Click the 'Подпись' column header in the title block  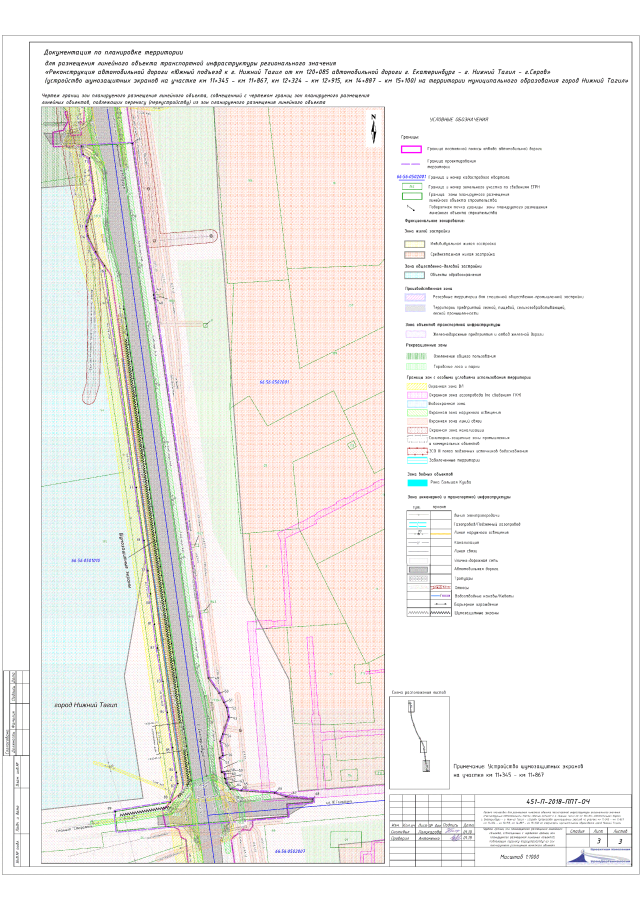point(452,825)
